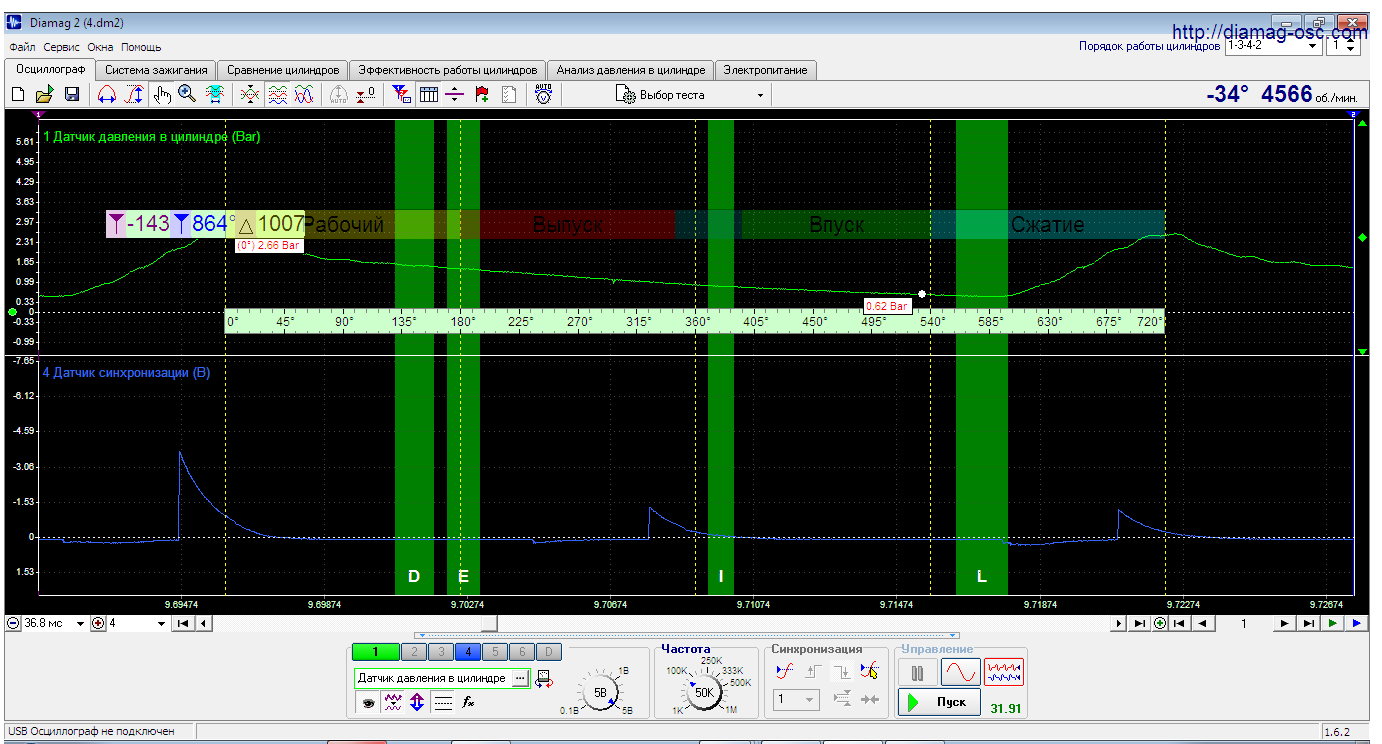1382x744 pixels.
Task: Click the pause button
Action: point(917,672)
